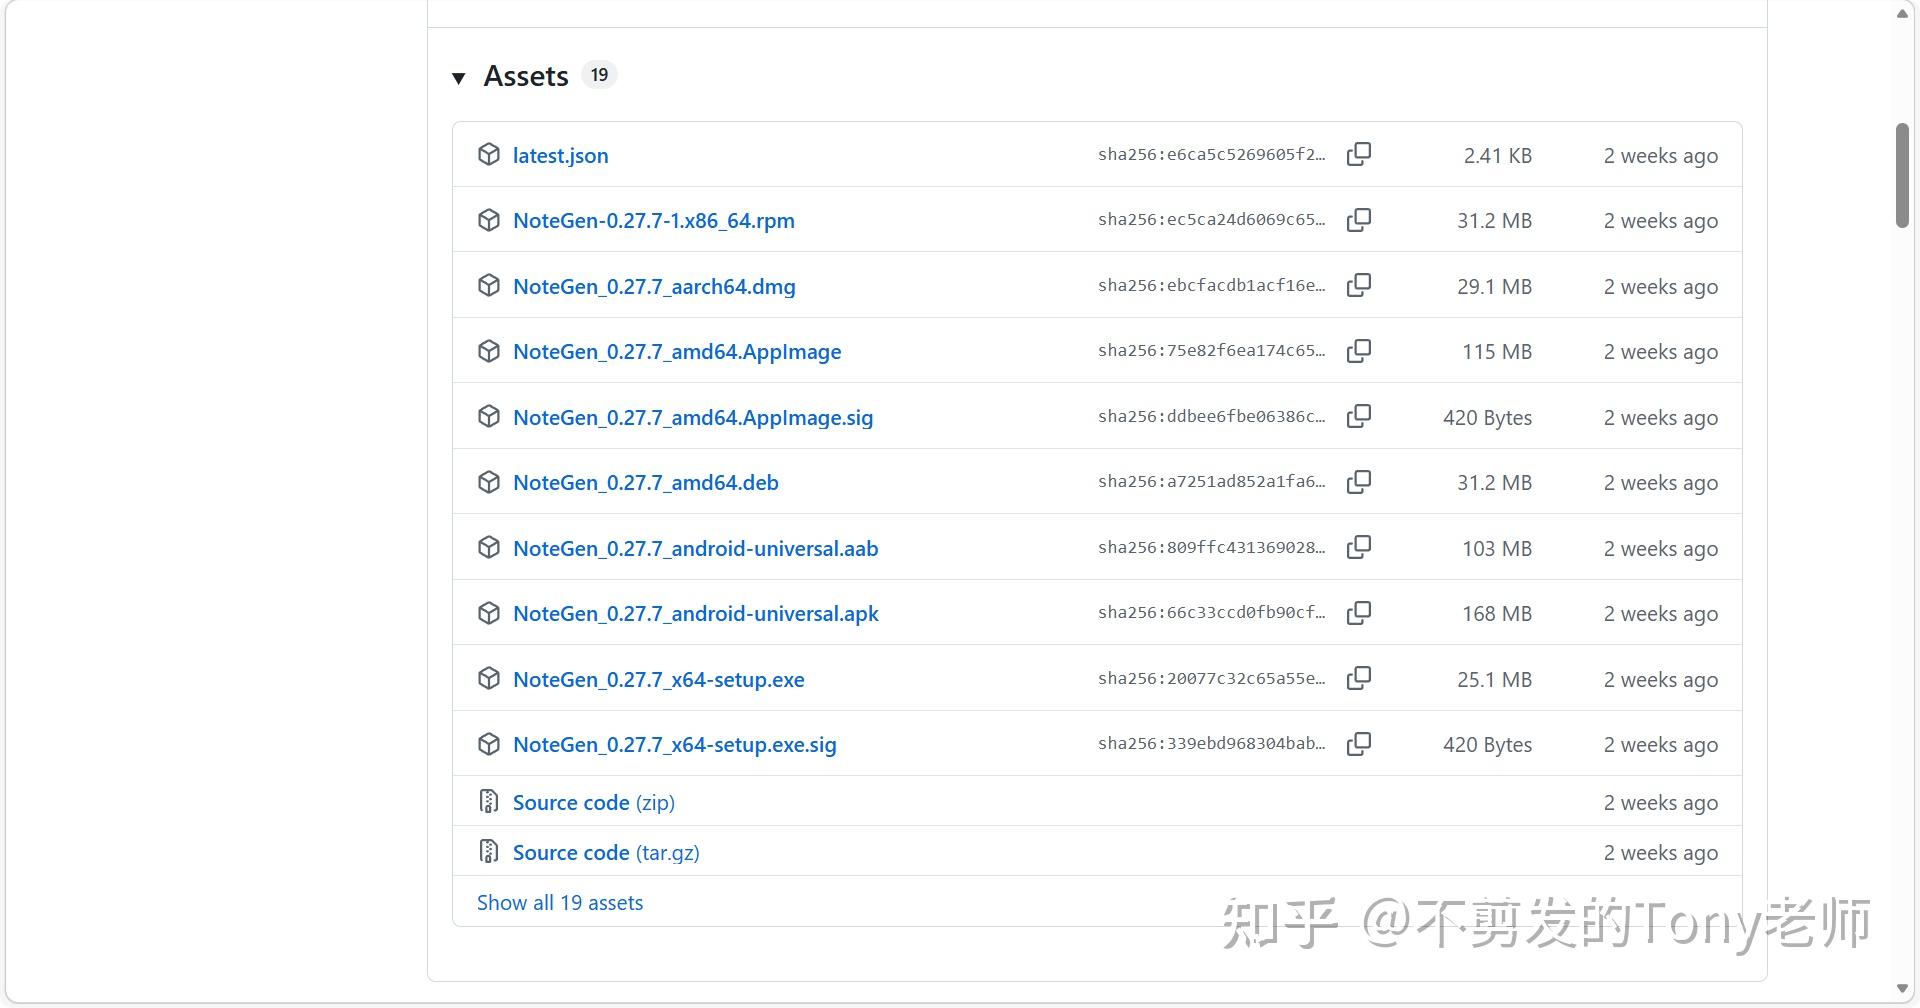Click the Assets heading
This screenshot has height=1008, width=1920.
pos(526,76)
